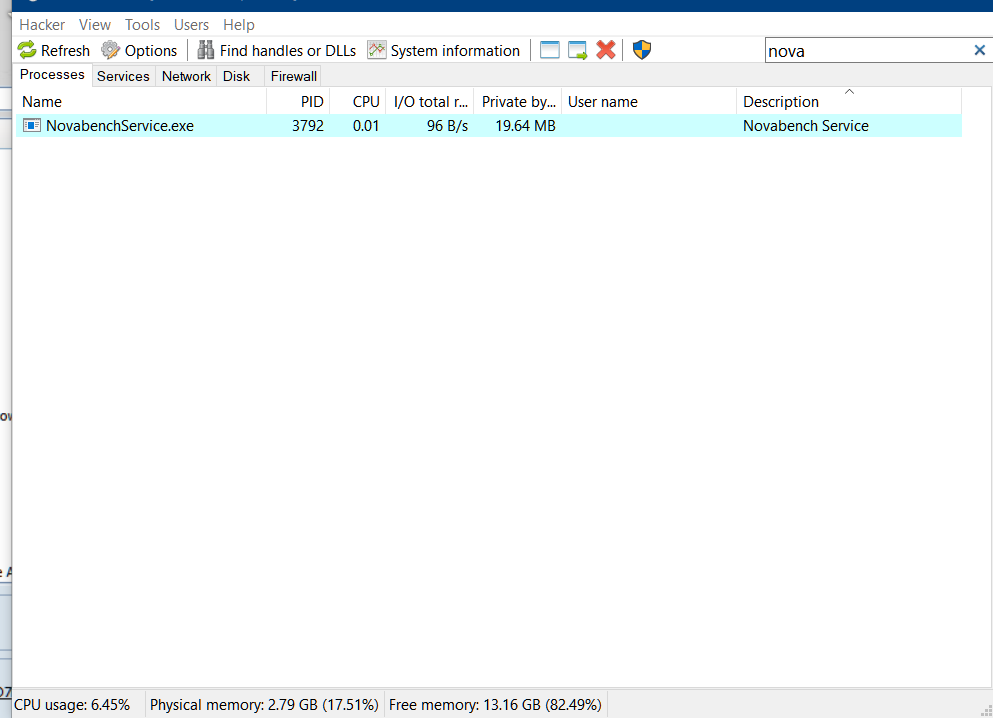Click the 19.64 MB private bytes value

525,125
